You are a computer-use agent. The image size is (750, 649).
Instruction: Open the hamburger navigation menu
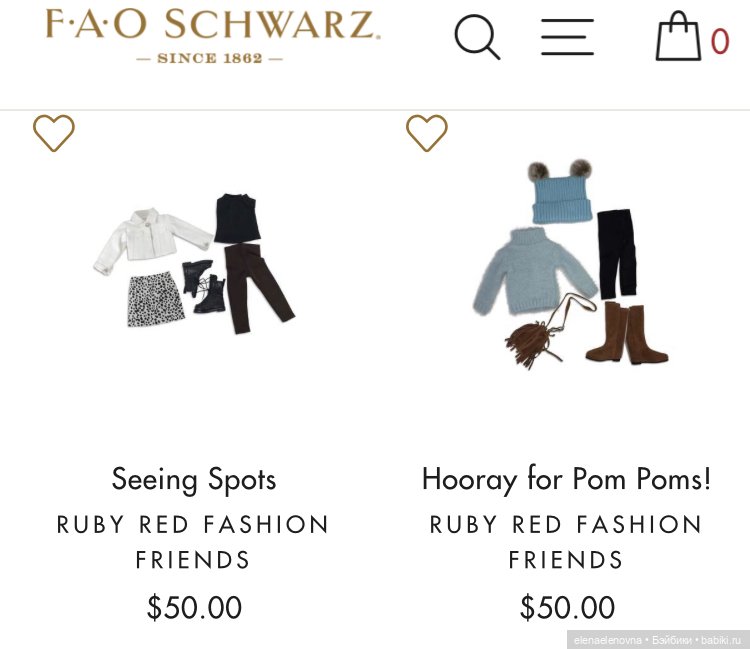tap(567, 37)
